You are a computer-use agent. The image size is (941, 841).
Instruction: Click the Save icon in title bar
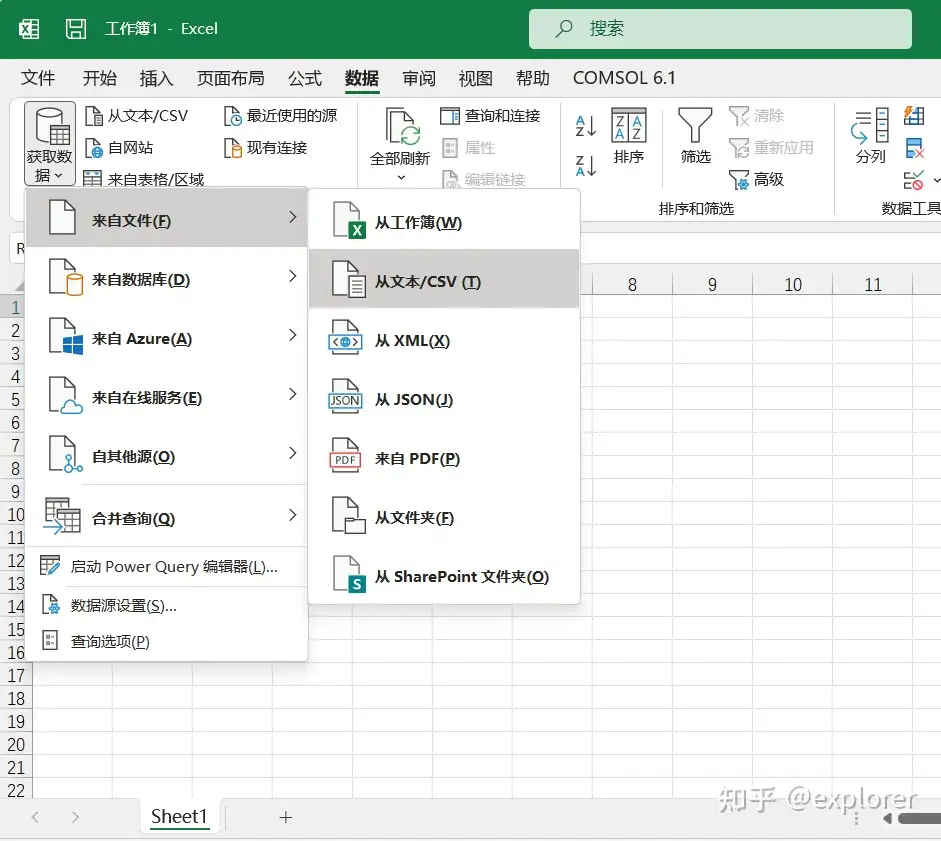click(x=76, y=28)
